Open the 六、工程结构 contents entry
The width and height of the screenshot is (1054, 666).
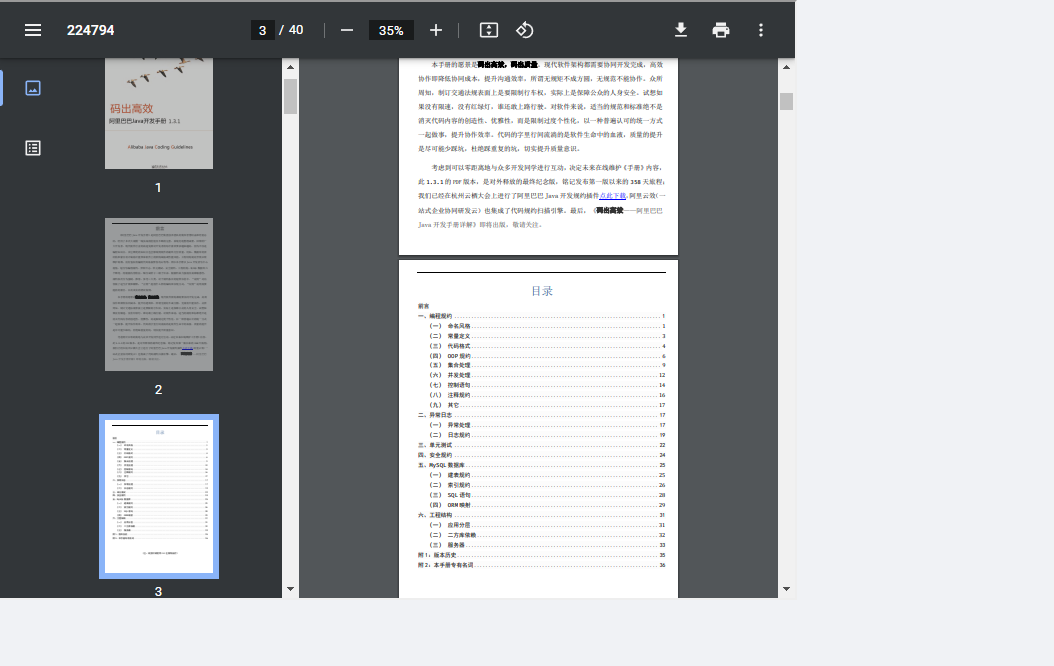coord(541,515)
